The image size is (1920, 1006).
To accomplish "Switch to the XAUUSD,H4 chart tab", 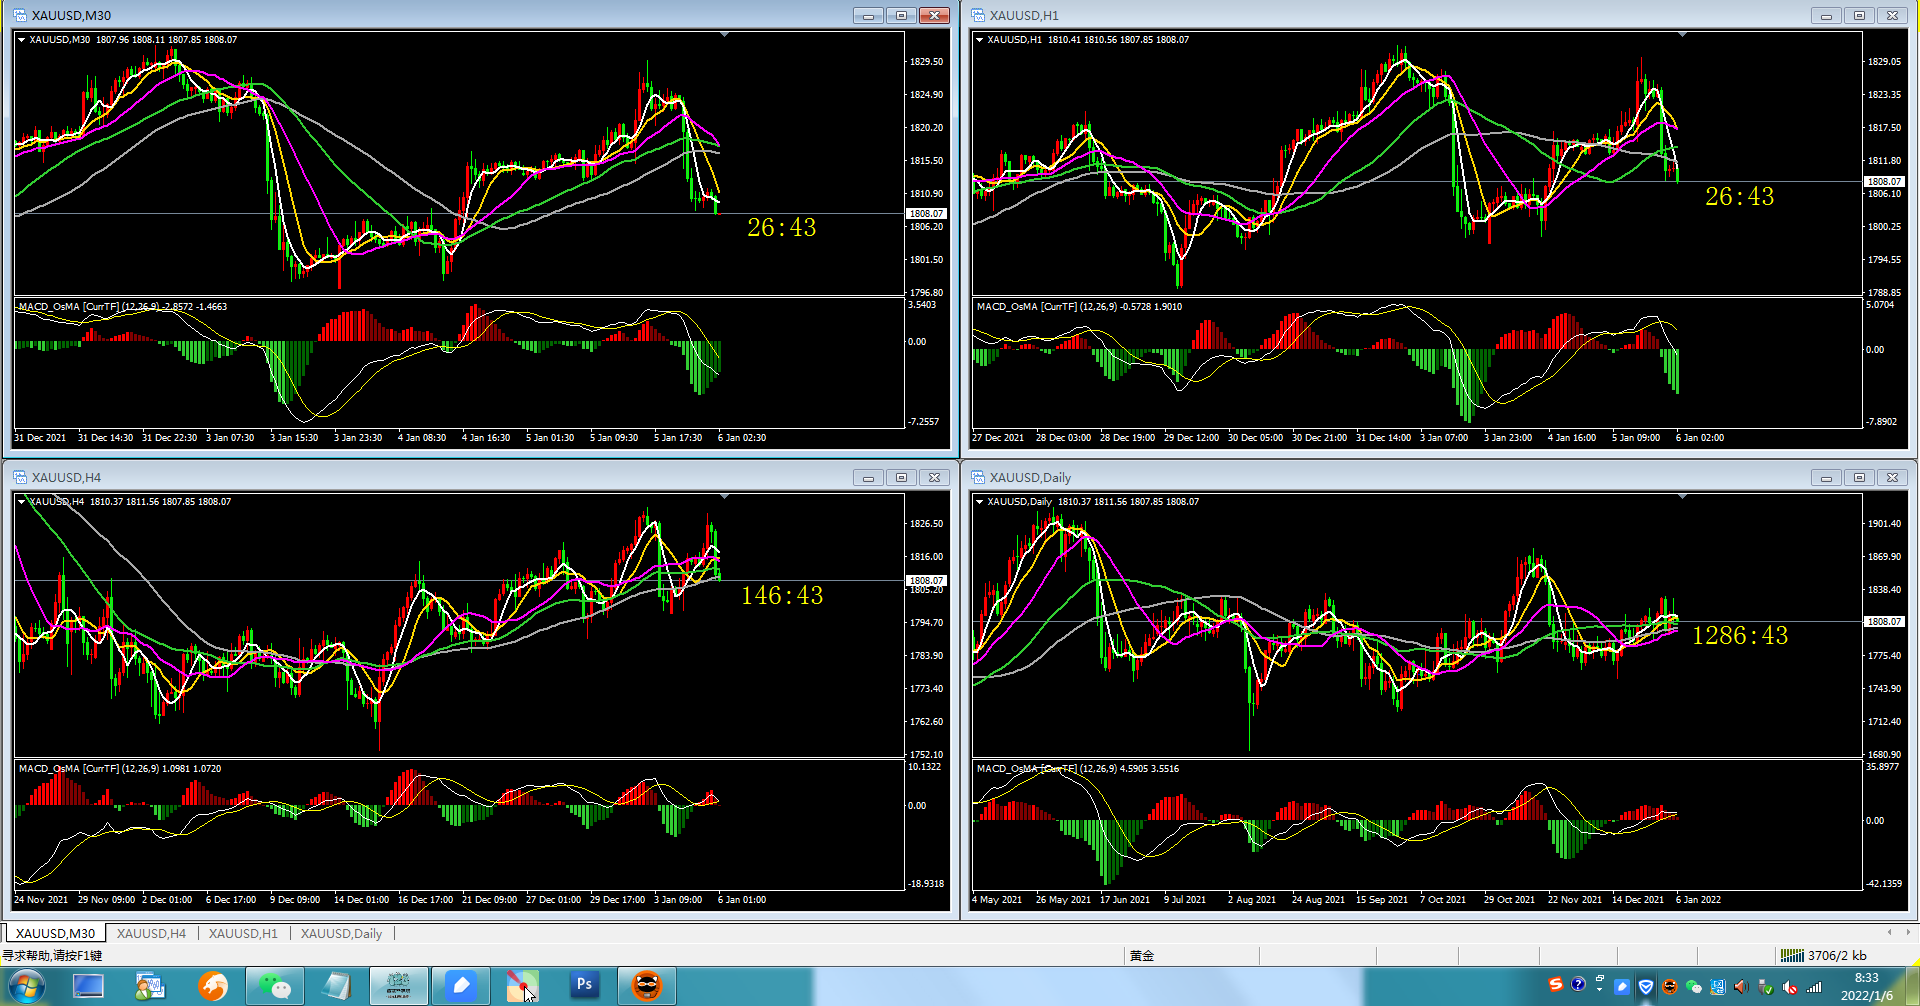I will [x=151, y=933].
